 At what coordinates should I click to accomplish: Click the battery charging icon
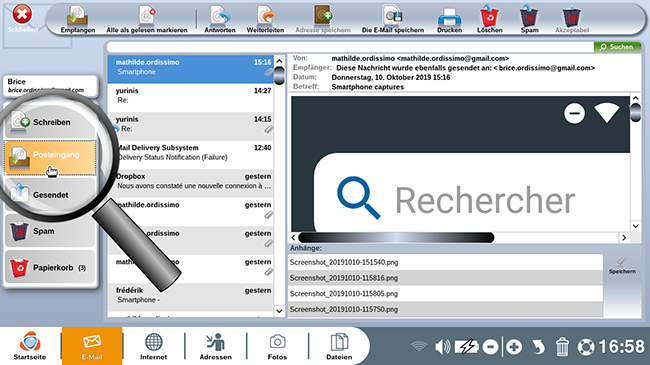click(x=467, y=346)
